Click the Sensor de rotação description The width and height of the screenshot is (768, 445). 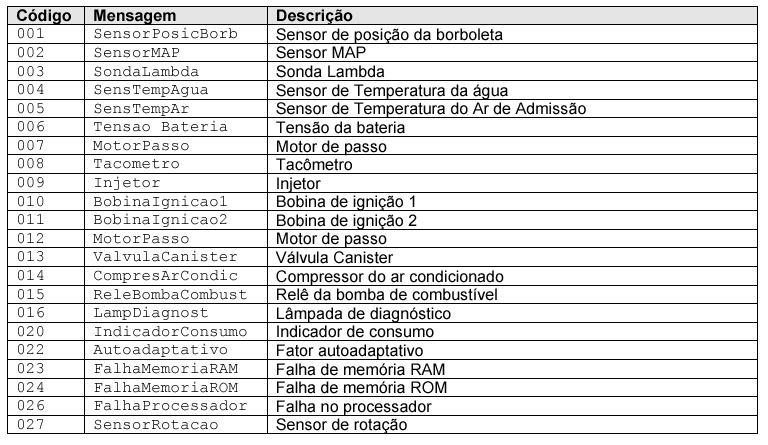[341, 426]
